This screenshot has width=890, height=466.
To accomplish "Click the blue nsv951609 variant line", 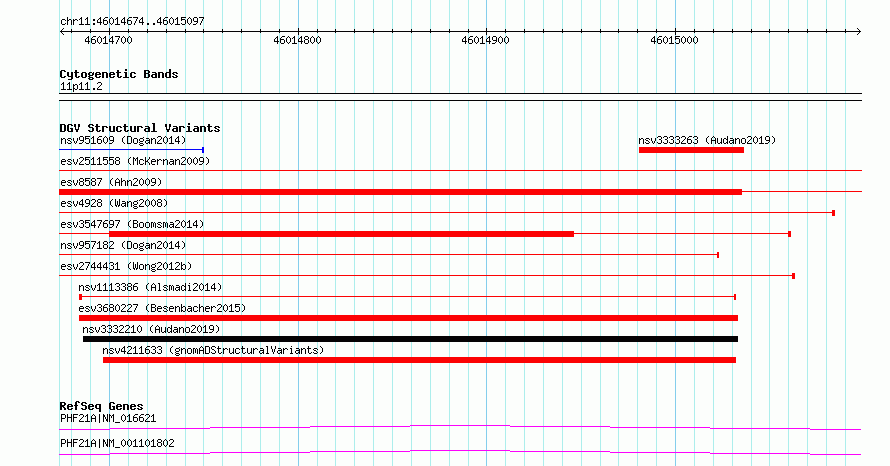I will pos(132,150).
